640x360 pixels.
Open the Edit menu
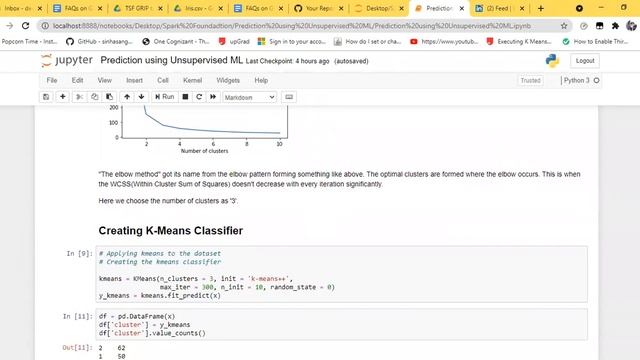77,80
